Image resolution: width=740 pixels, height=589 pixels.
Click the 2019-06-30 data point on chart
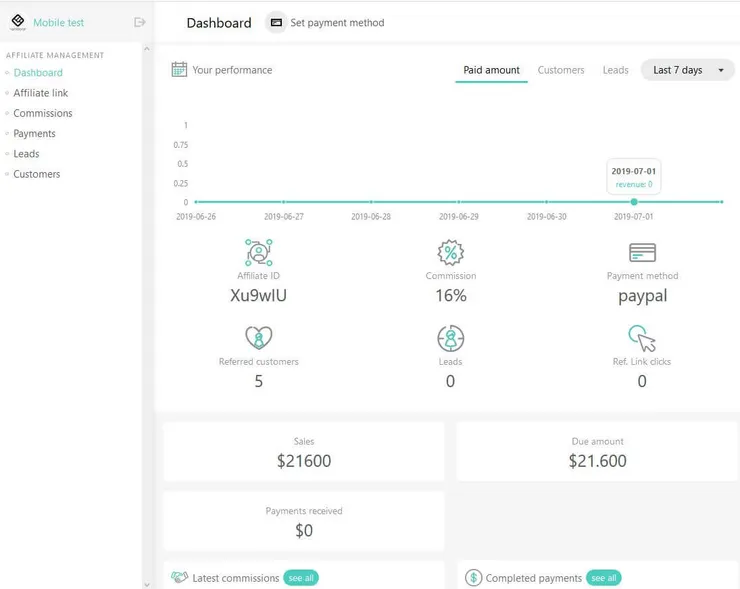tap(547, 202)
